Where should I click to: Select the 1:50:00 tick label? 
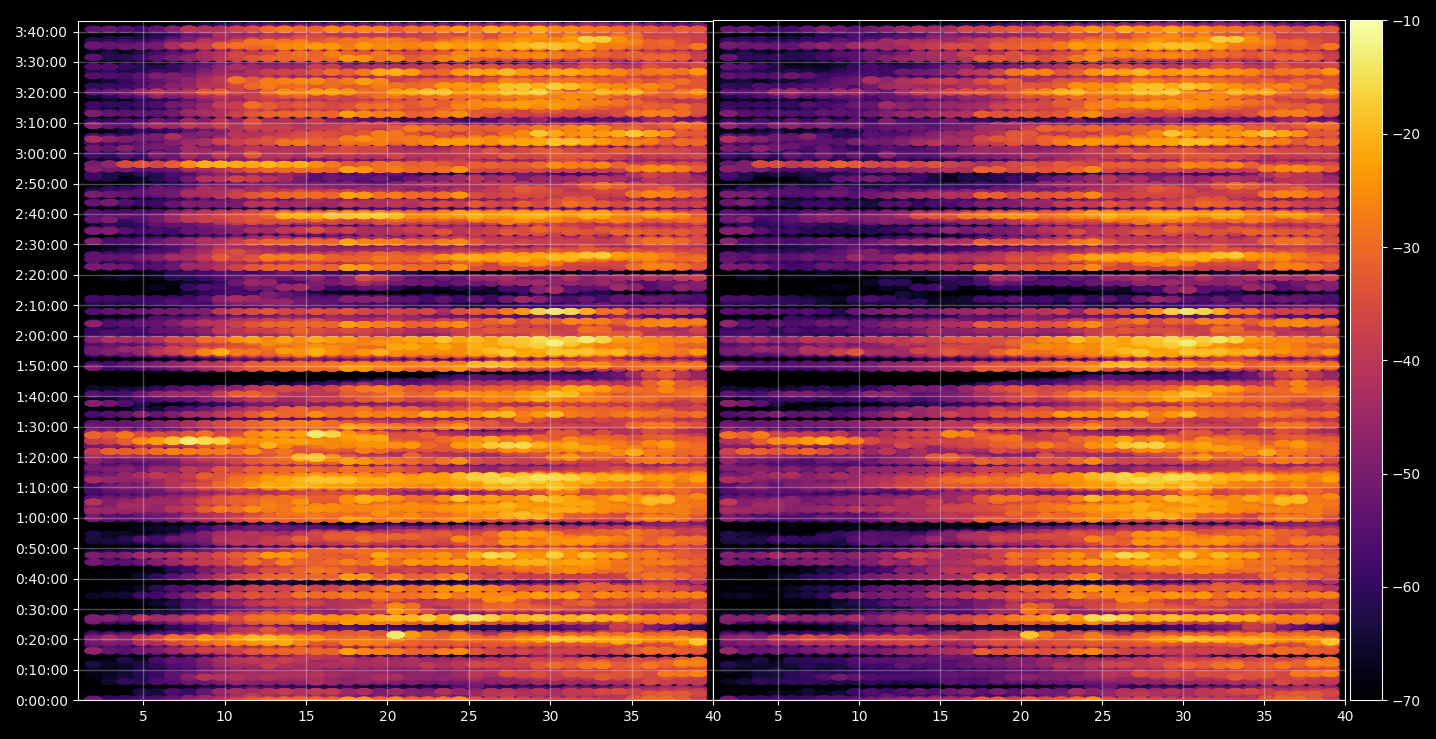click(41, 366)
